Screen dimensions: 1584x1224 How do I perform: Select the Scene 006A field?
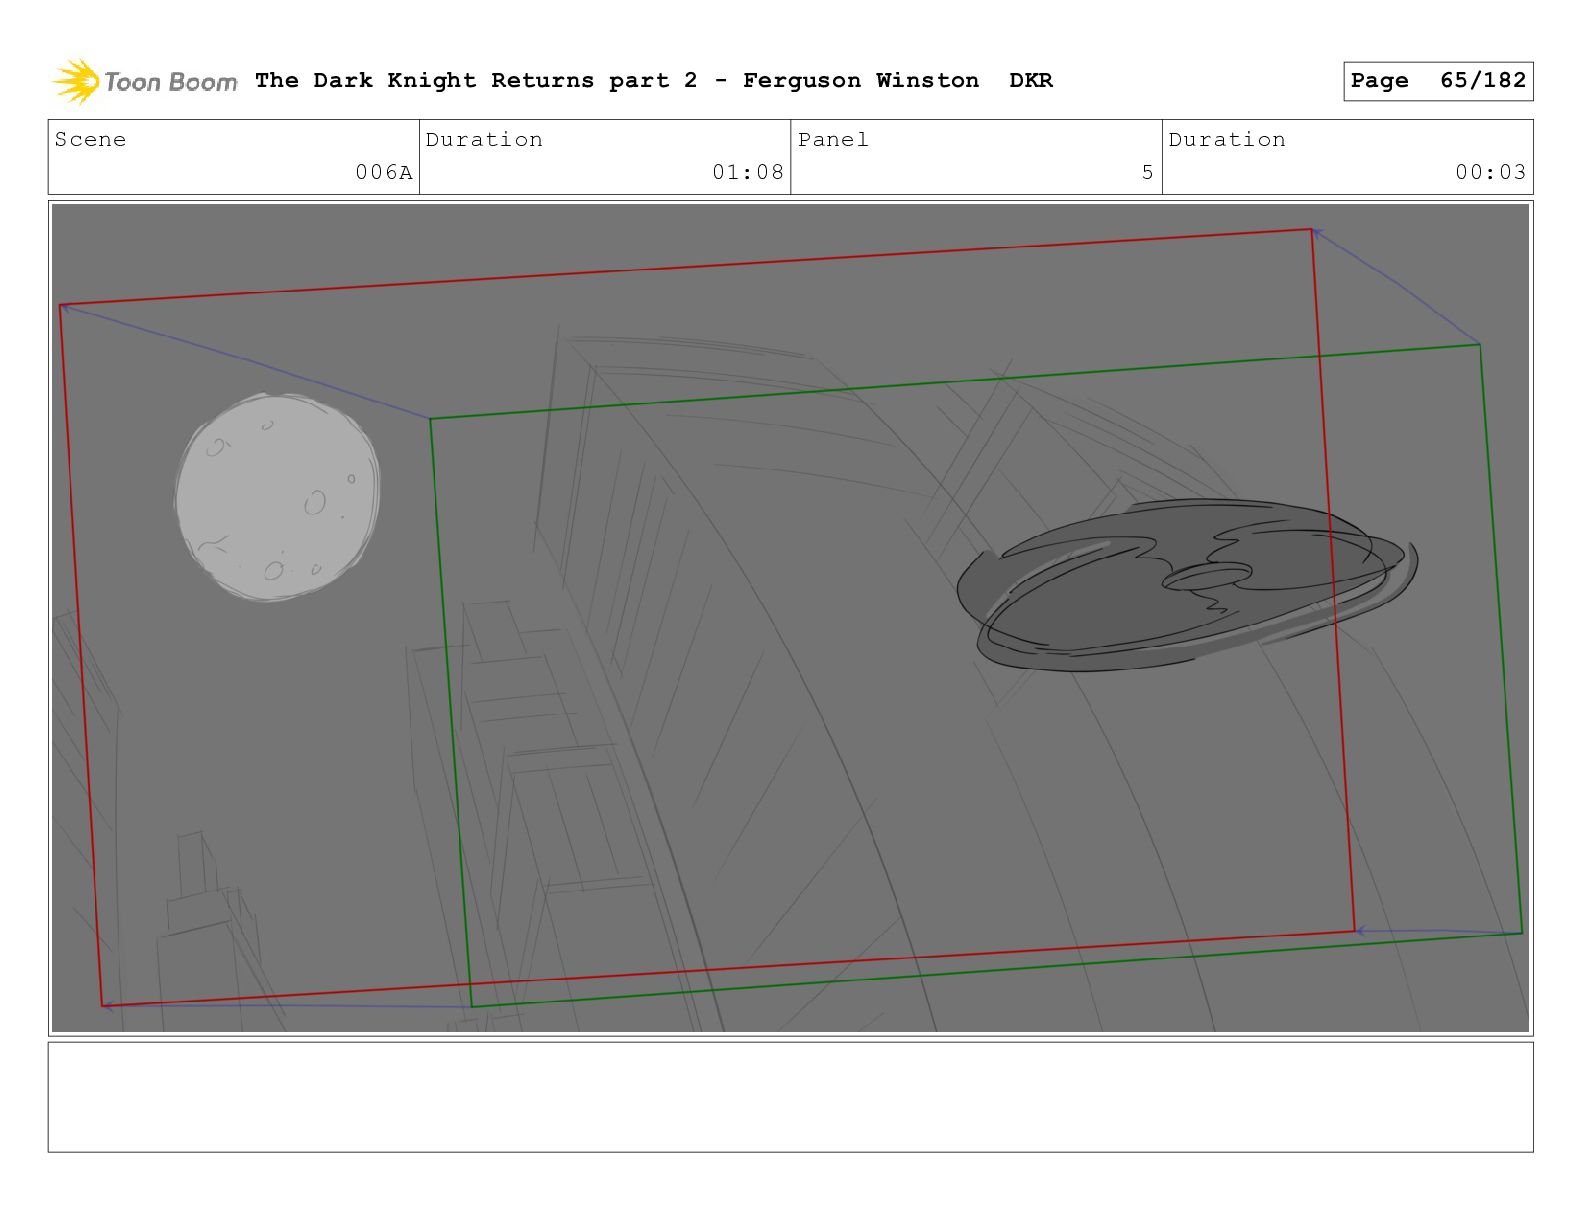point(234,157)
